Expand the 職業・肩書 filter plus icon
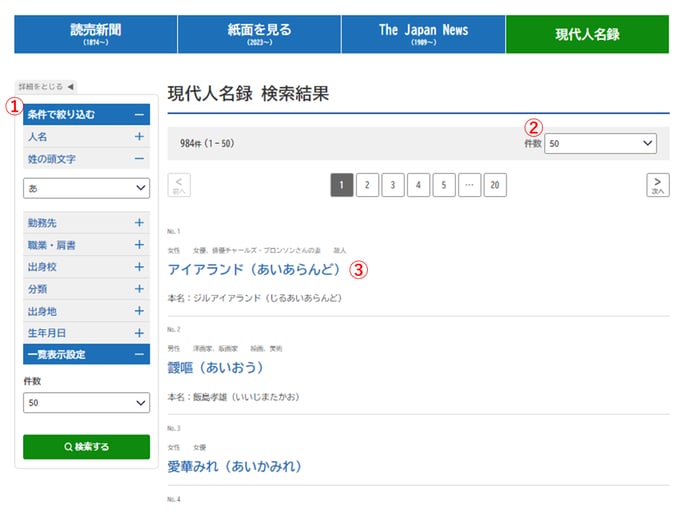 click(x=139, y=245)
